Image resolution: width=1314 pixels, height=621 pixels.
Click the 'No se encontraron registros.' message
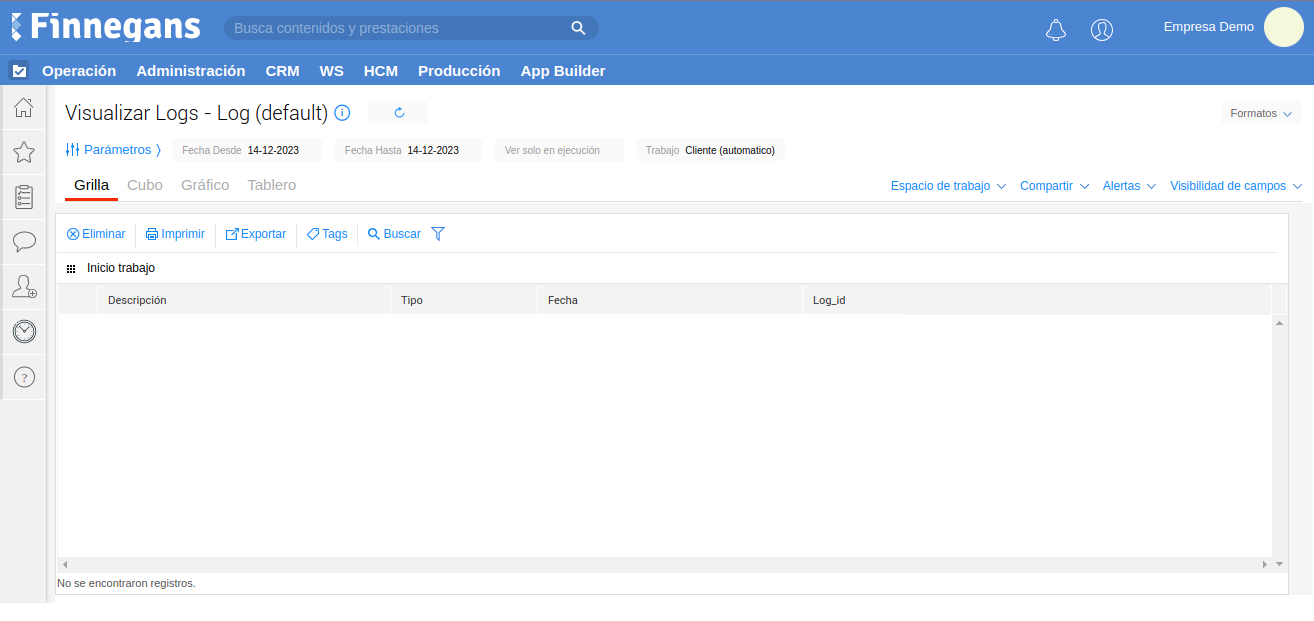pos(127,583)
